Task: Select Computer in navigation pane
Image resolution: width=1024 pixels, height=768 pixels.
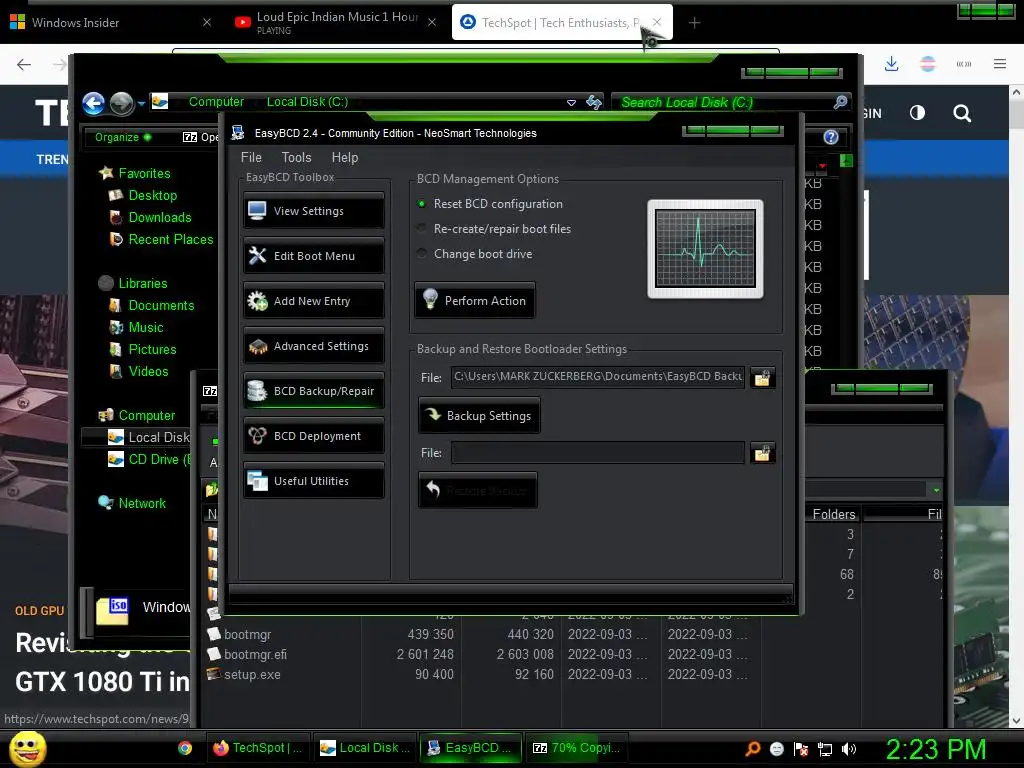Action: tap(136, 415)
